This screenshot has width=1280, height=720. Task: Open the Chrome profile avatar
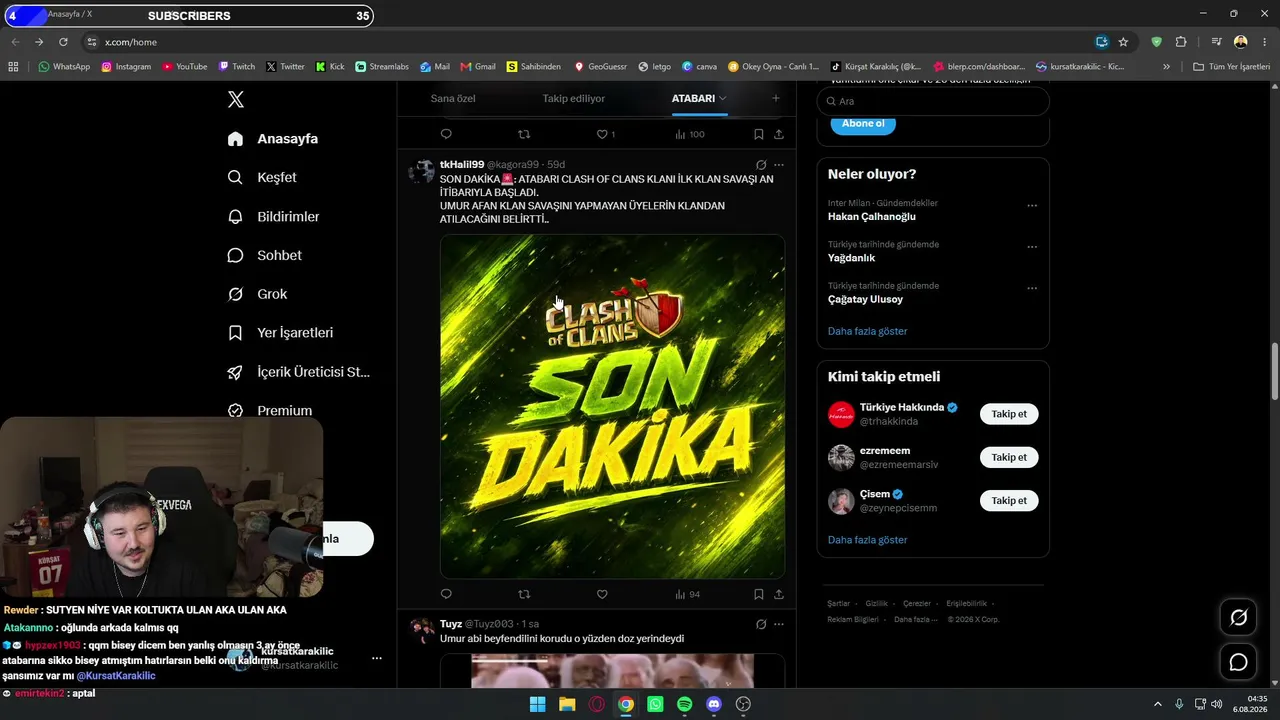1241,42
